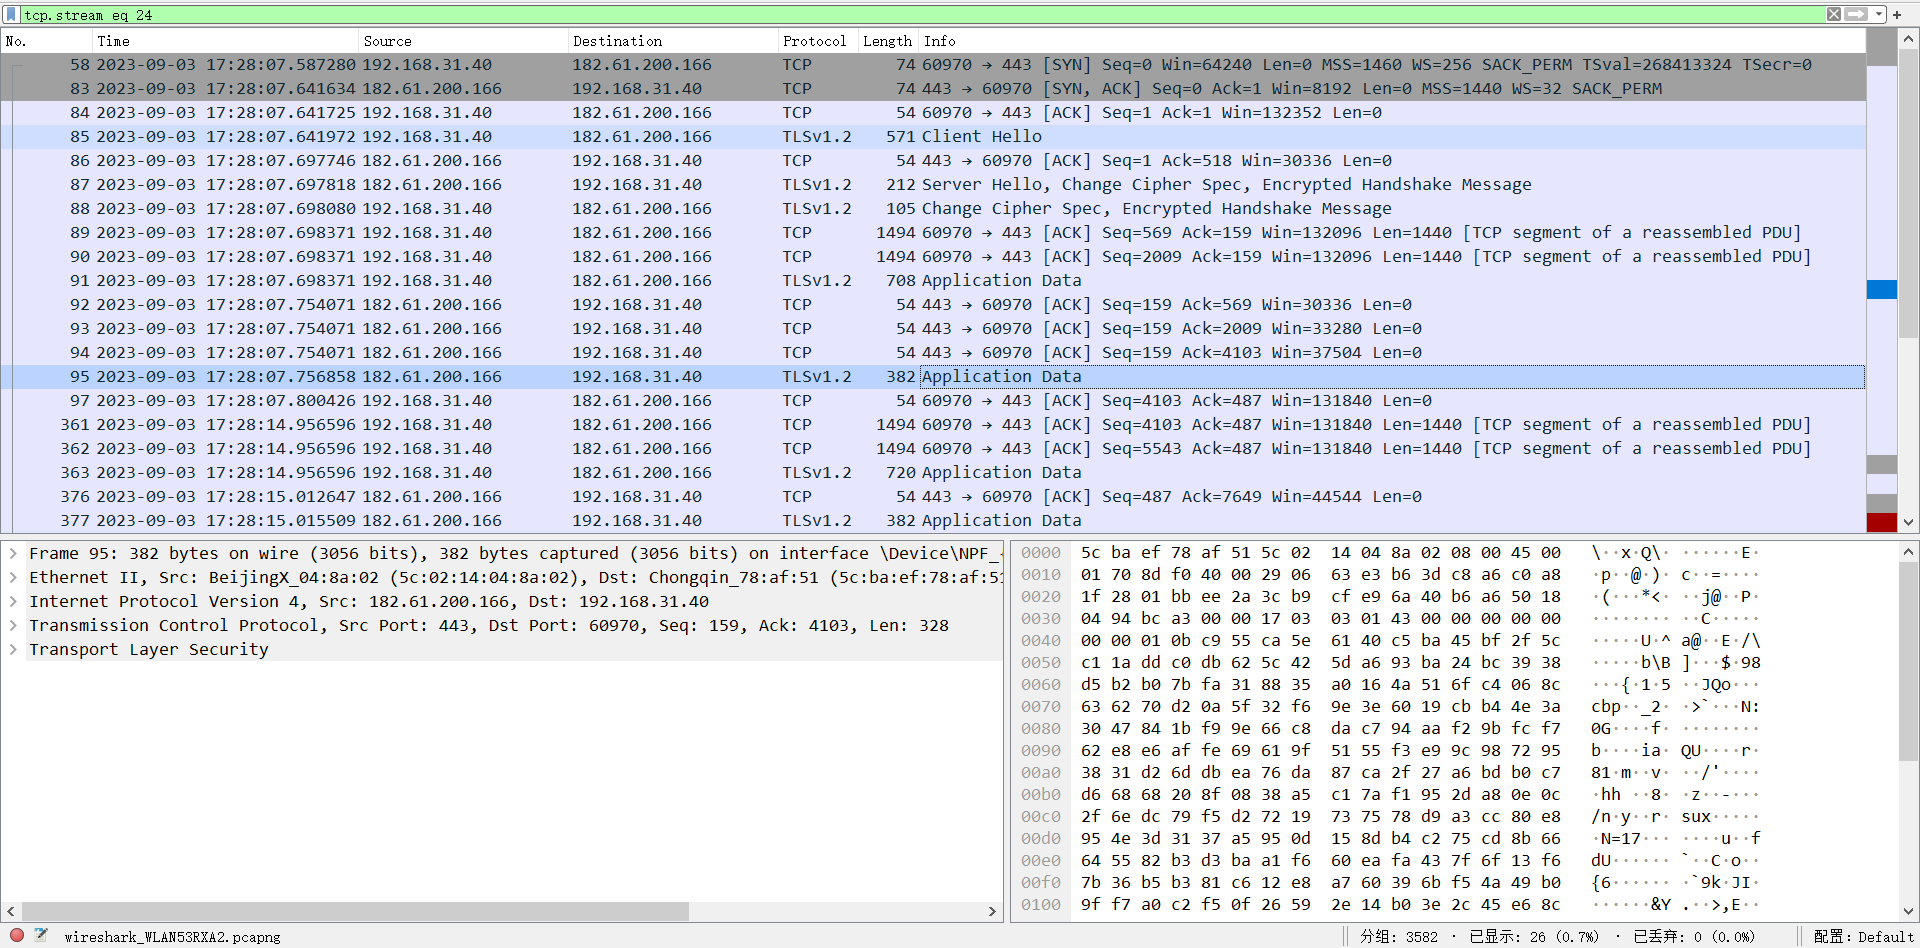Click the packet details horizontal scrollbar thumb
The width and height of the screenshot is (1920, 948).
click(354, 911)
